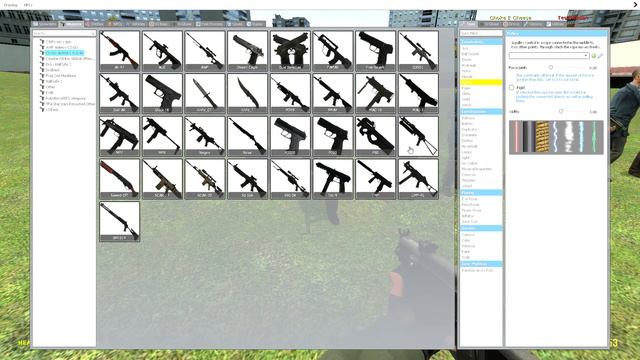
Task: Collapse the Posing category header
Action: point(481,192)
